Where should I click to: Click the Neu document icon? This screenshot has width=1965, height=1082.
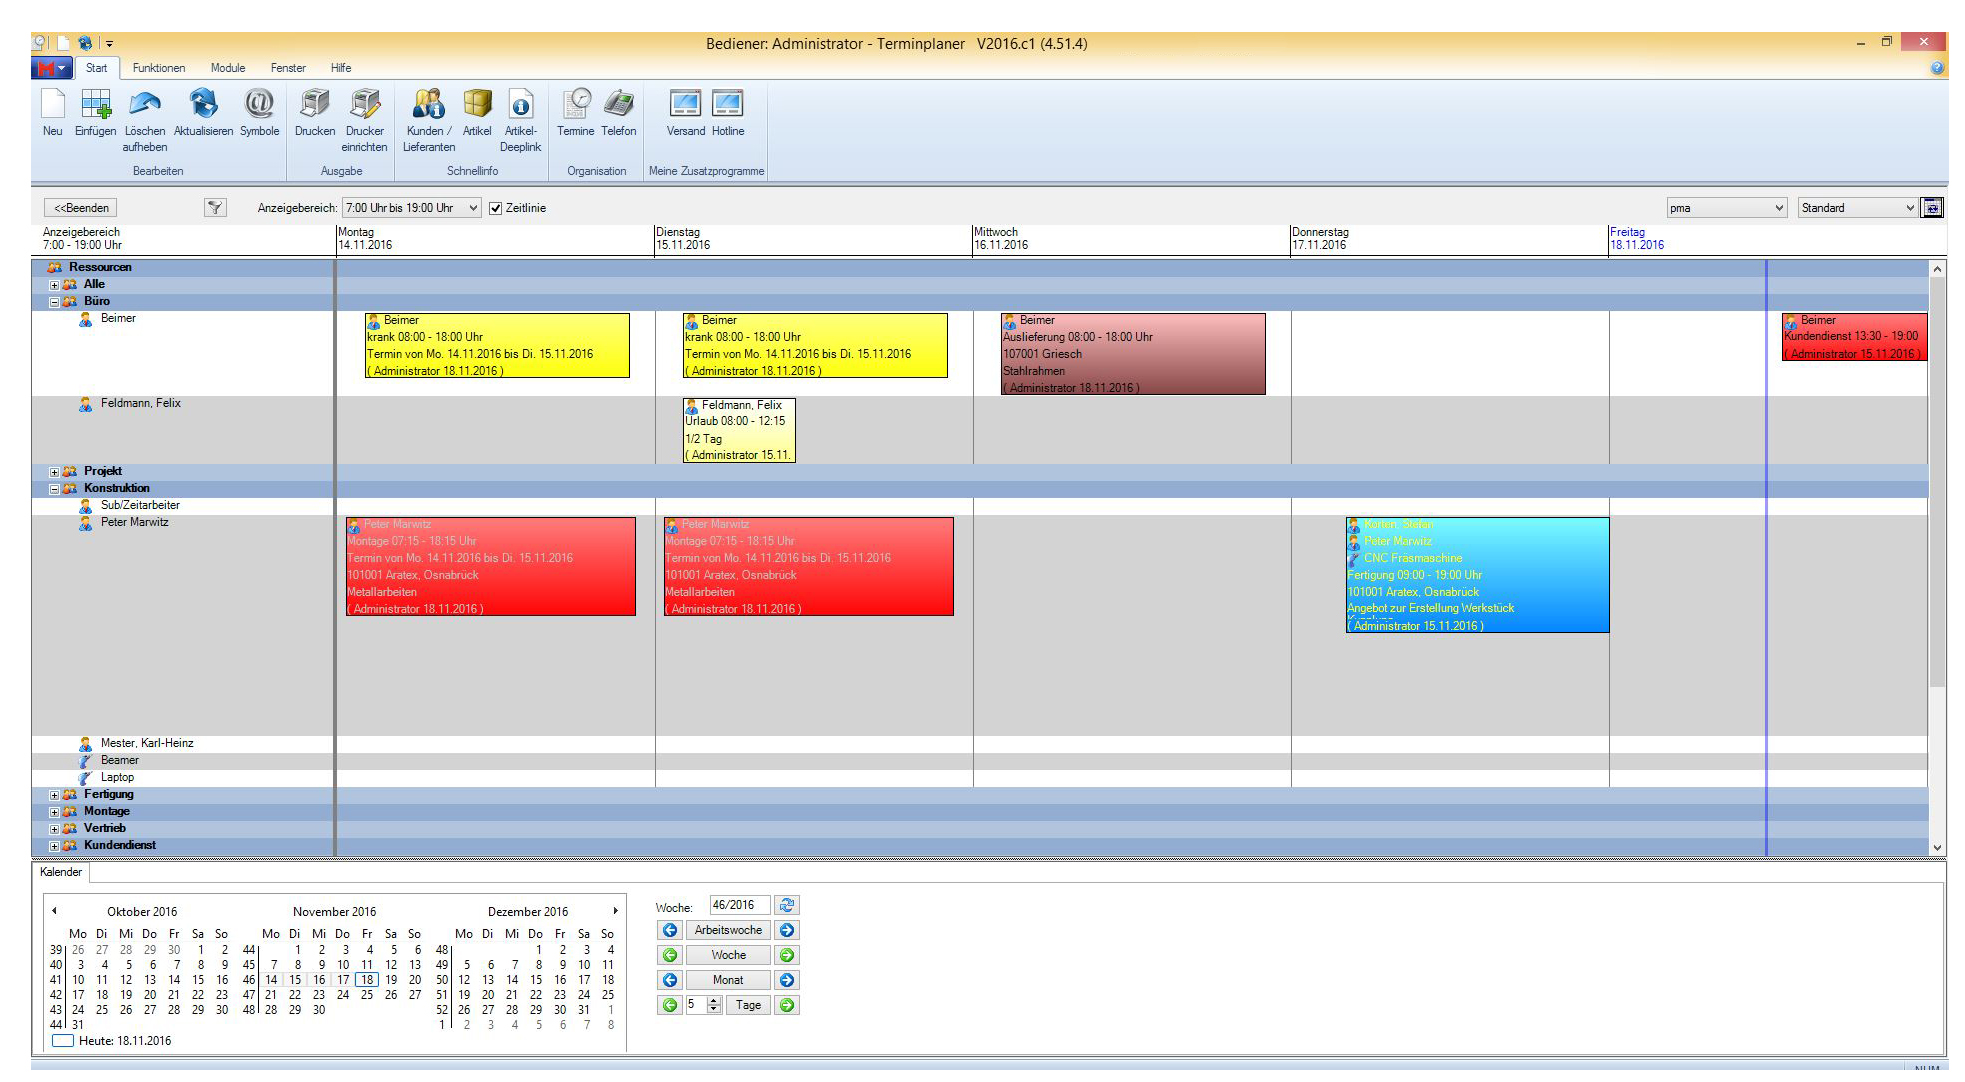(x=52, y=105)
